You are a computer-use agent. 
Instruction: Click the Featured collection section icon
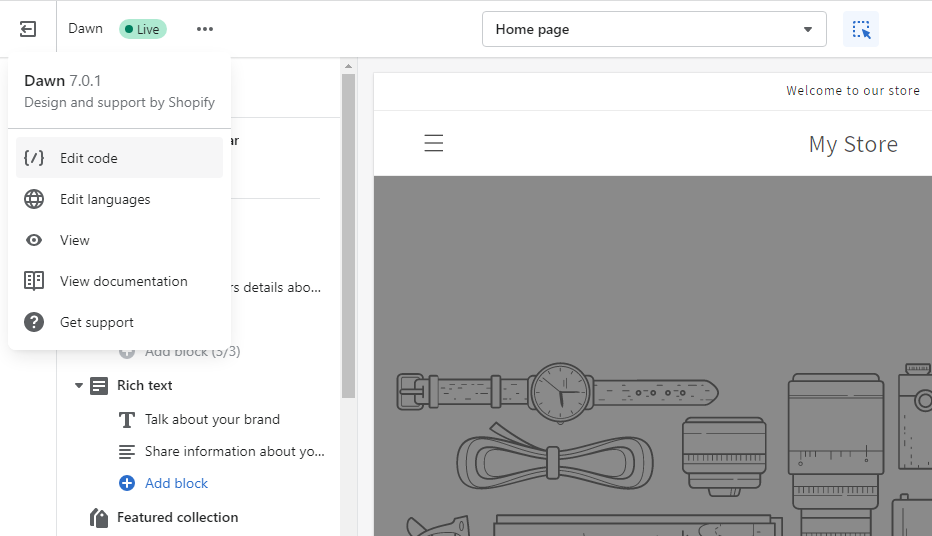(x=99, y=517)
